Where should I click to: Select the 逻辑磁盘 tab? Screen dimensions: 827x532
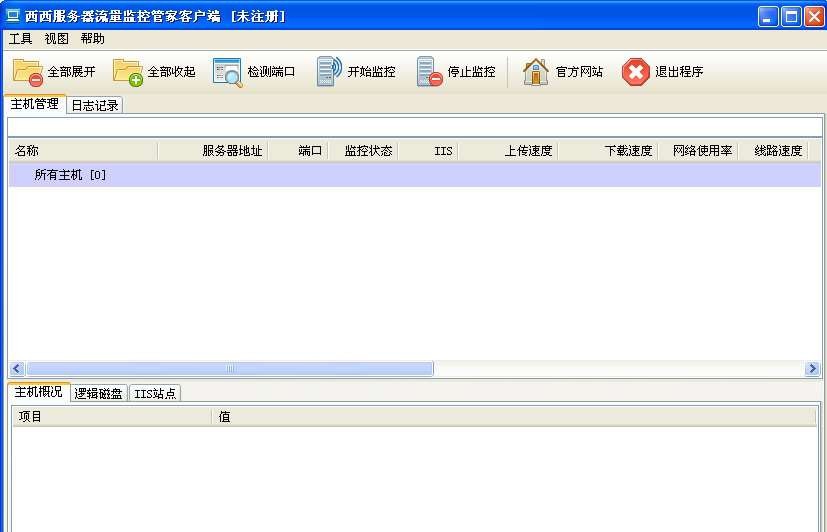pyautogui.click(x=99, y=393)
